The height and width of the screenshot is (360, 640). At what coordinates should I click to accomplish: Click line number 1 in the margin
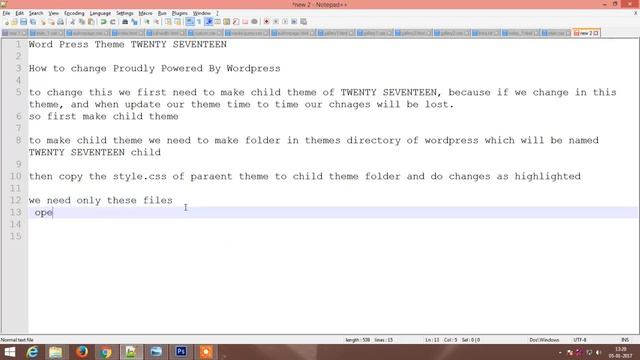point(18,44)
